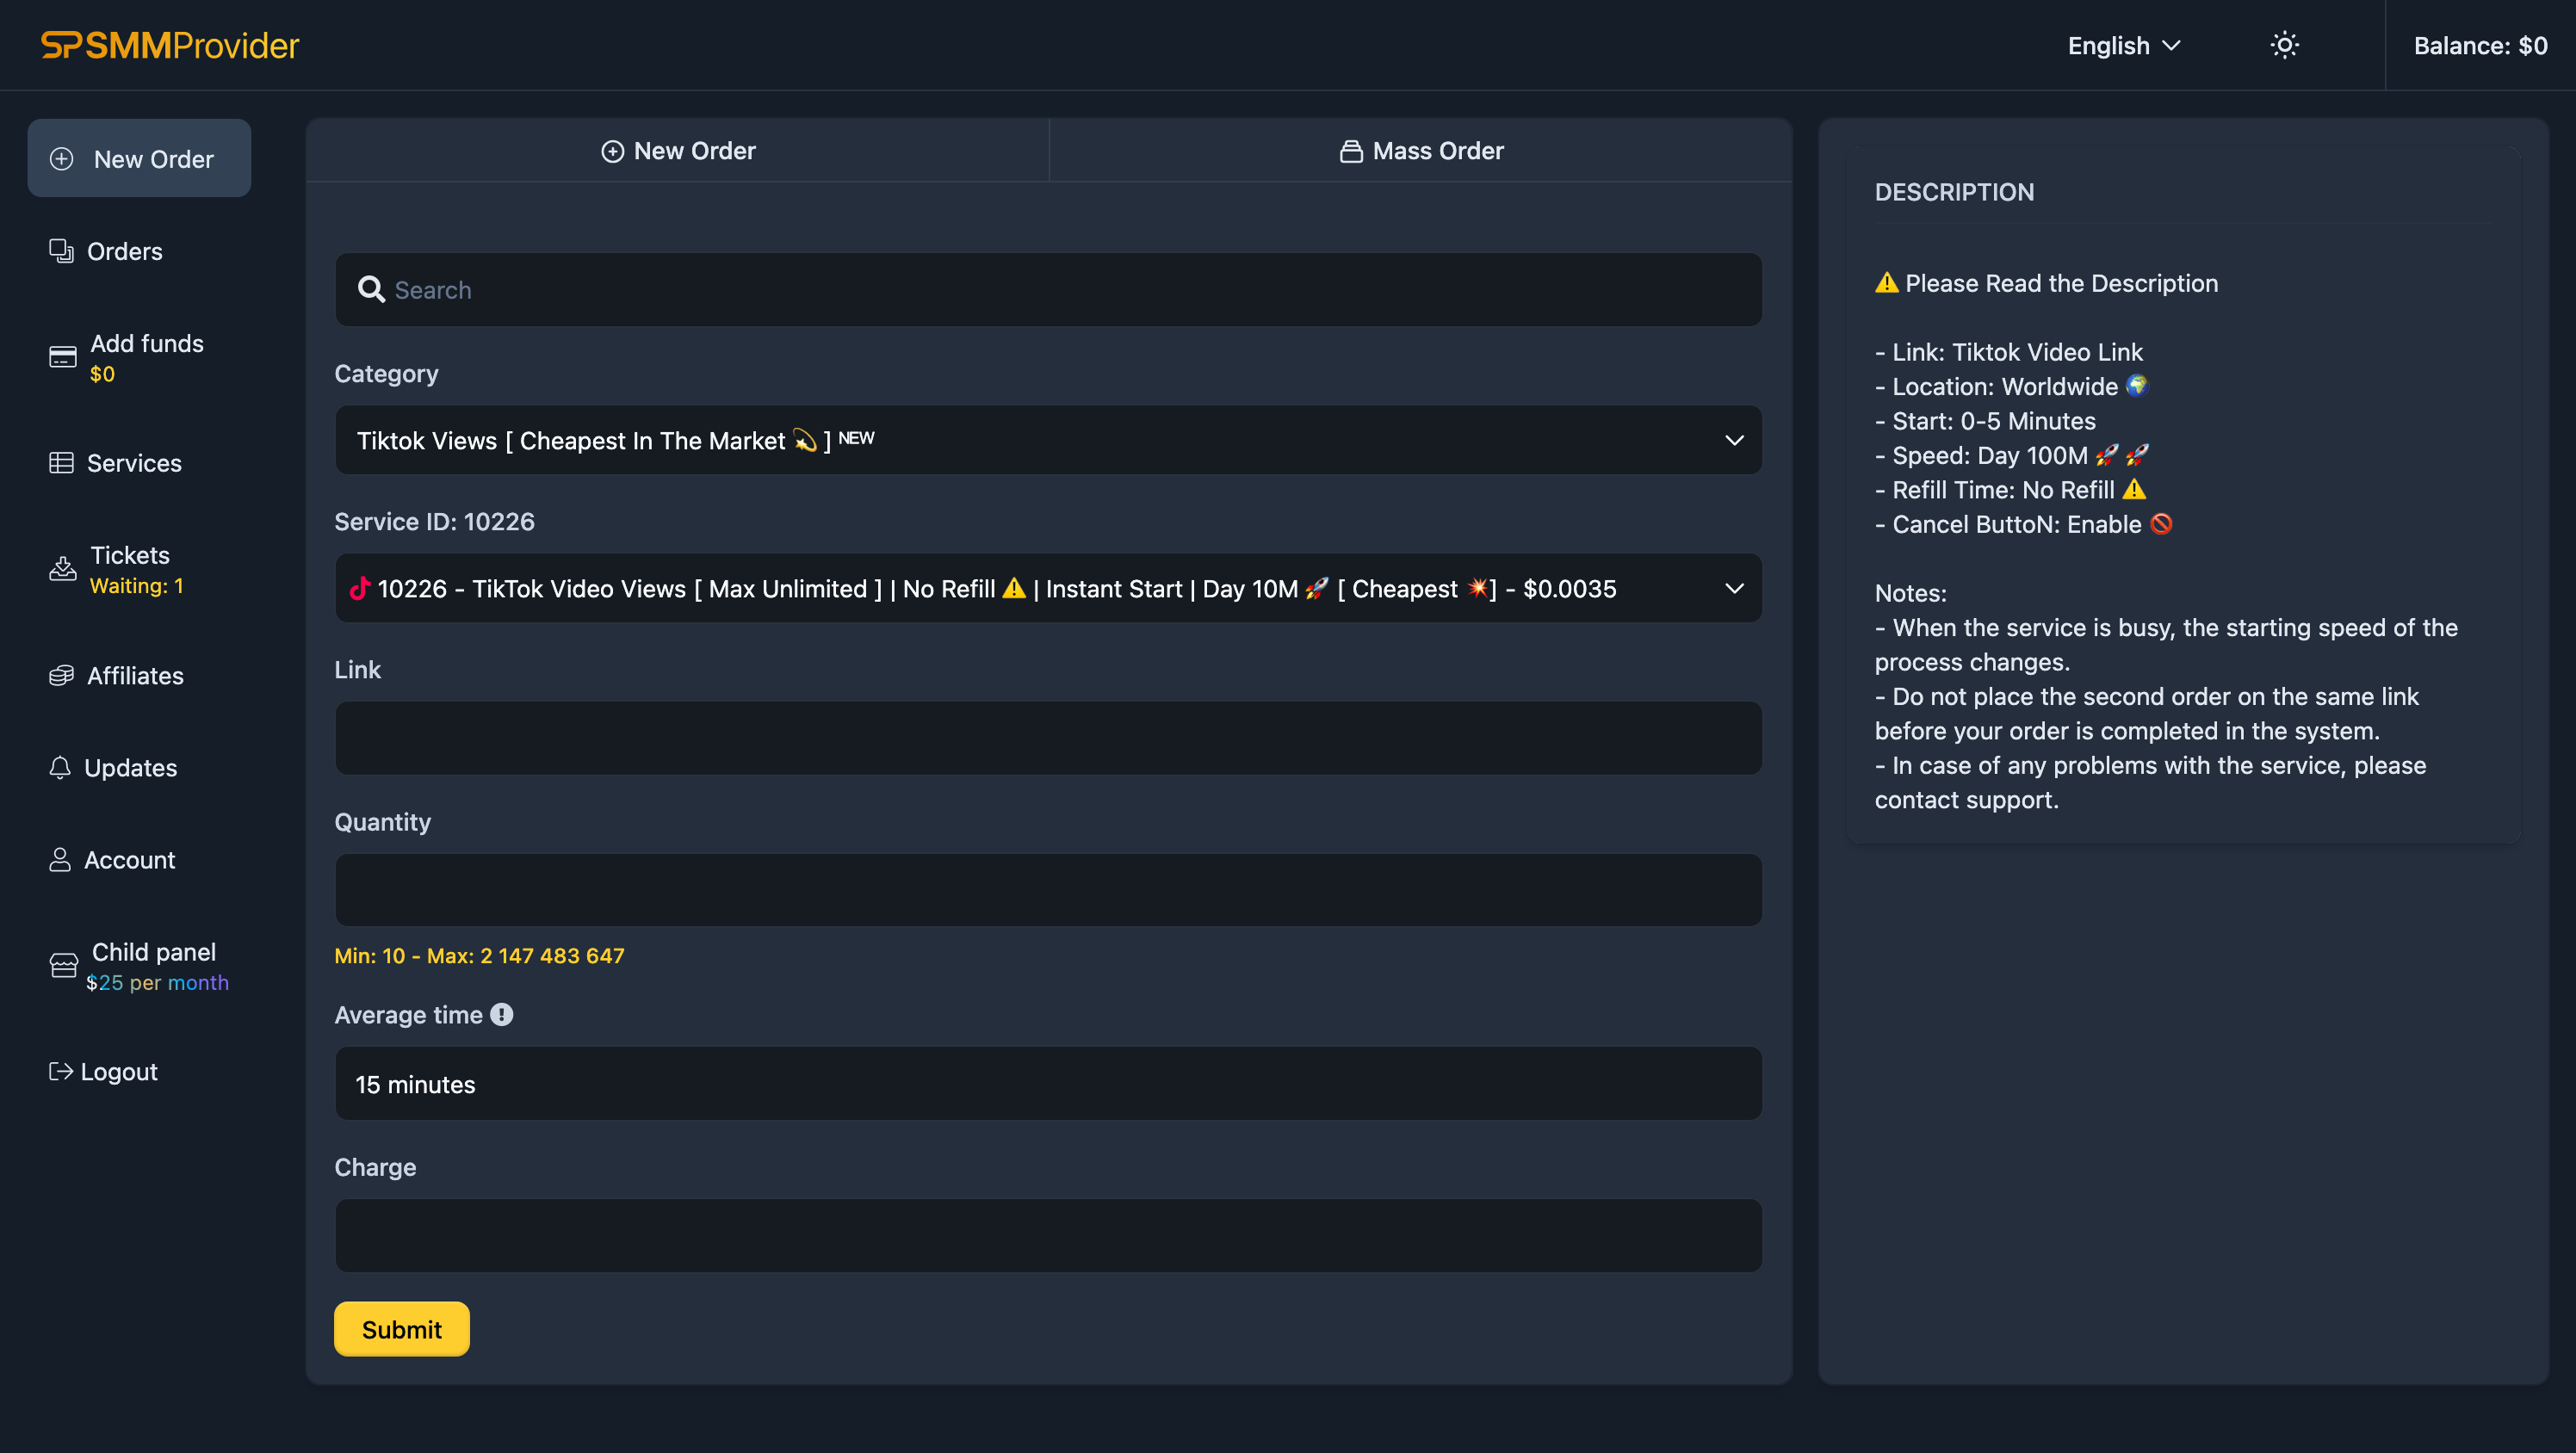
Task: Expand the Category dropdown
Action: pyautogui.click(x=1047, y=440)
